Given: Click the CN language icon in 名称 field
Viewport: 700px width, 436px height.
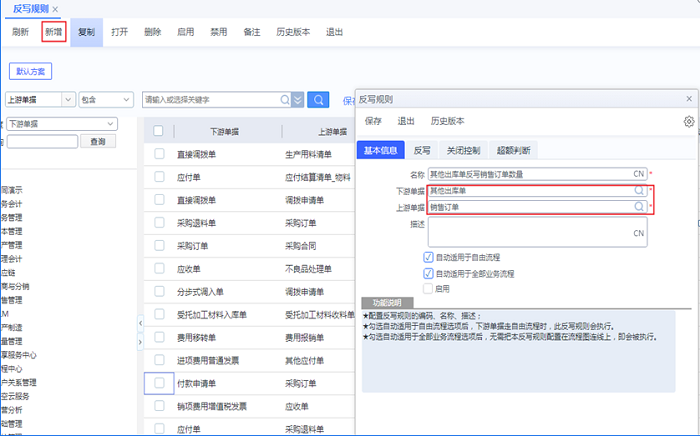Looking at the screenshot, I should pos(639,174).
